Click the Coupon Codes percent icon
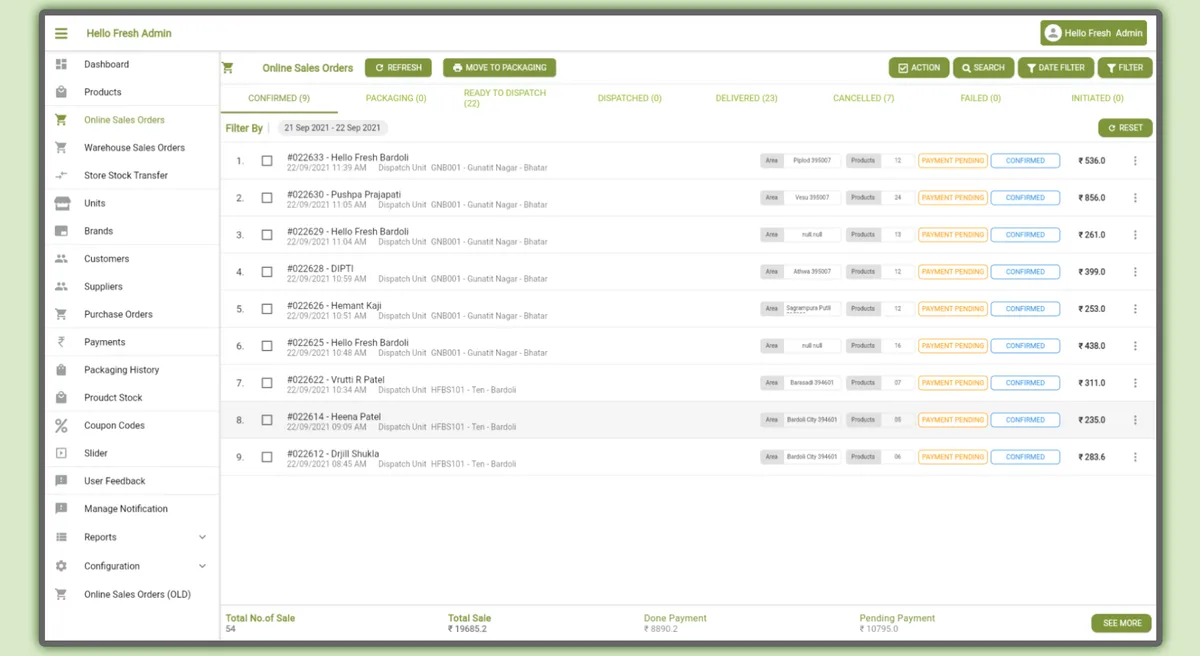 61,426
